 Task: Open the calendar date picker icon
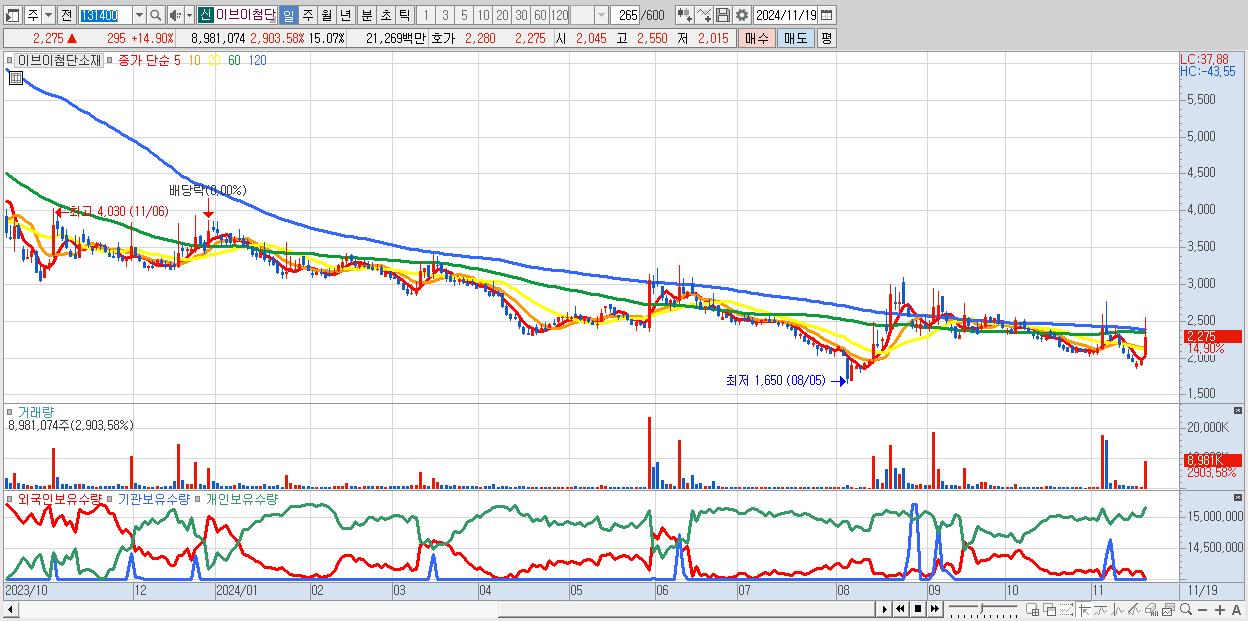(x=826, y=15)
